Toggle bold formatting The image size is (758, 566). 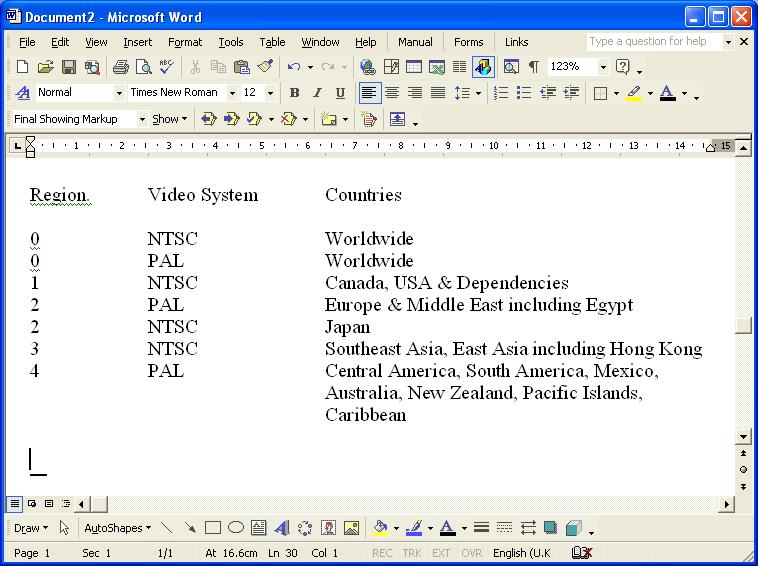coord(294,92)
